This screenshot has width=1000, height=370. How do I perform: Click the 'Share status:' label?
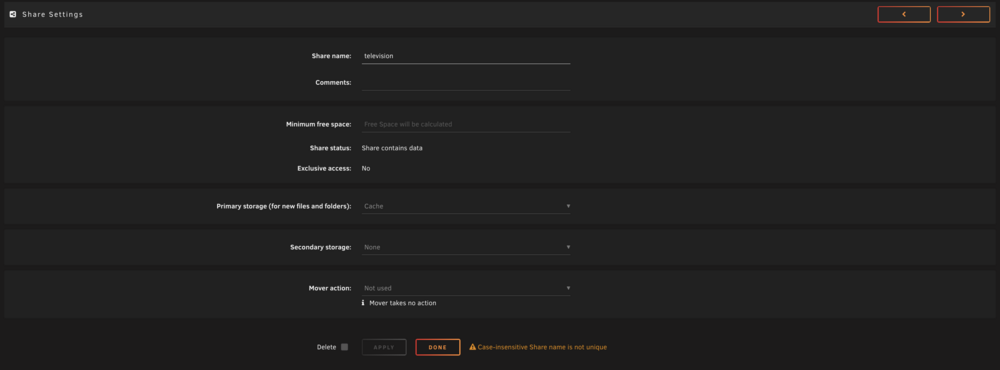(x=331, y=148)
